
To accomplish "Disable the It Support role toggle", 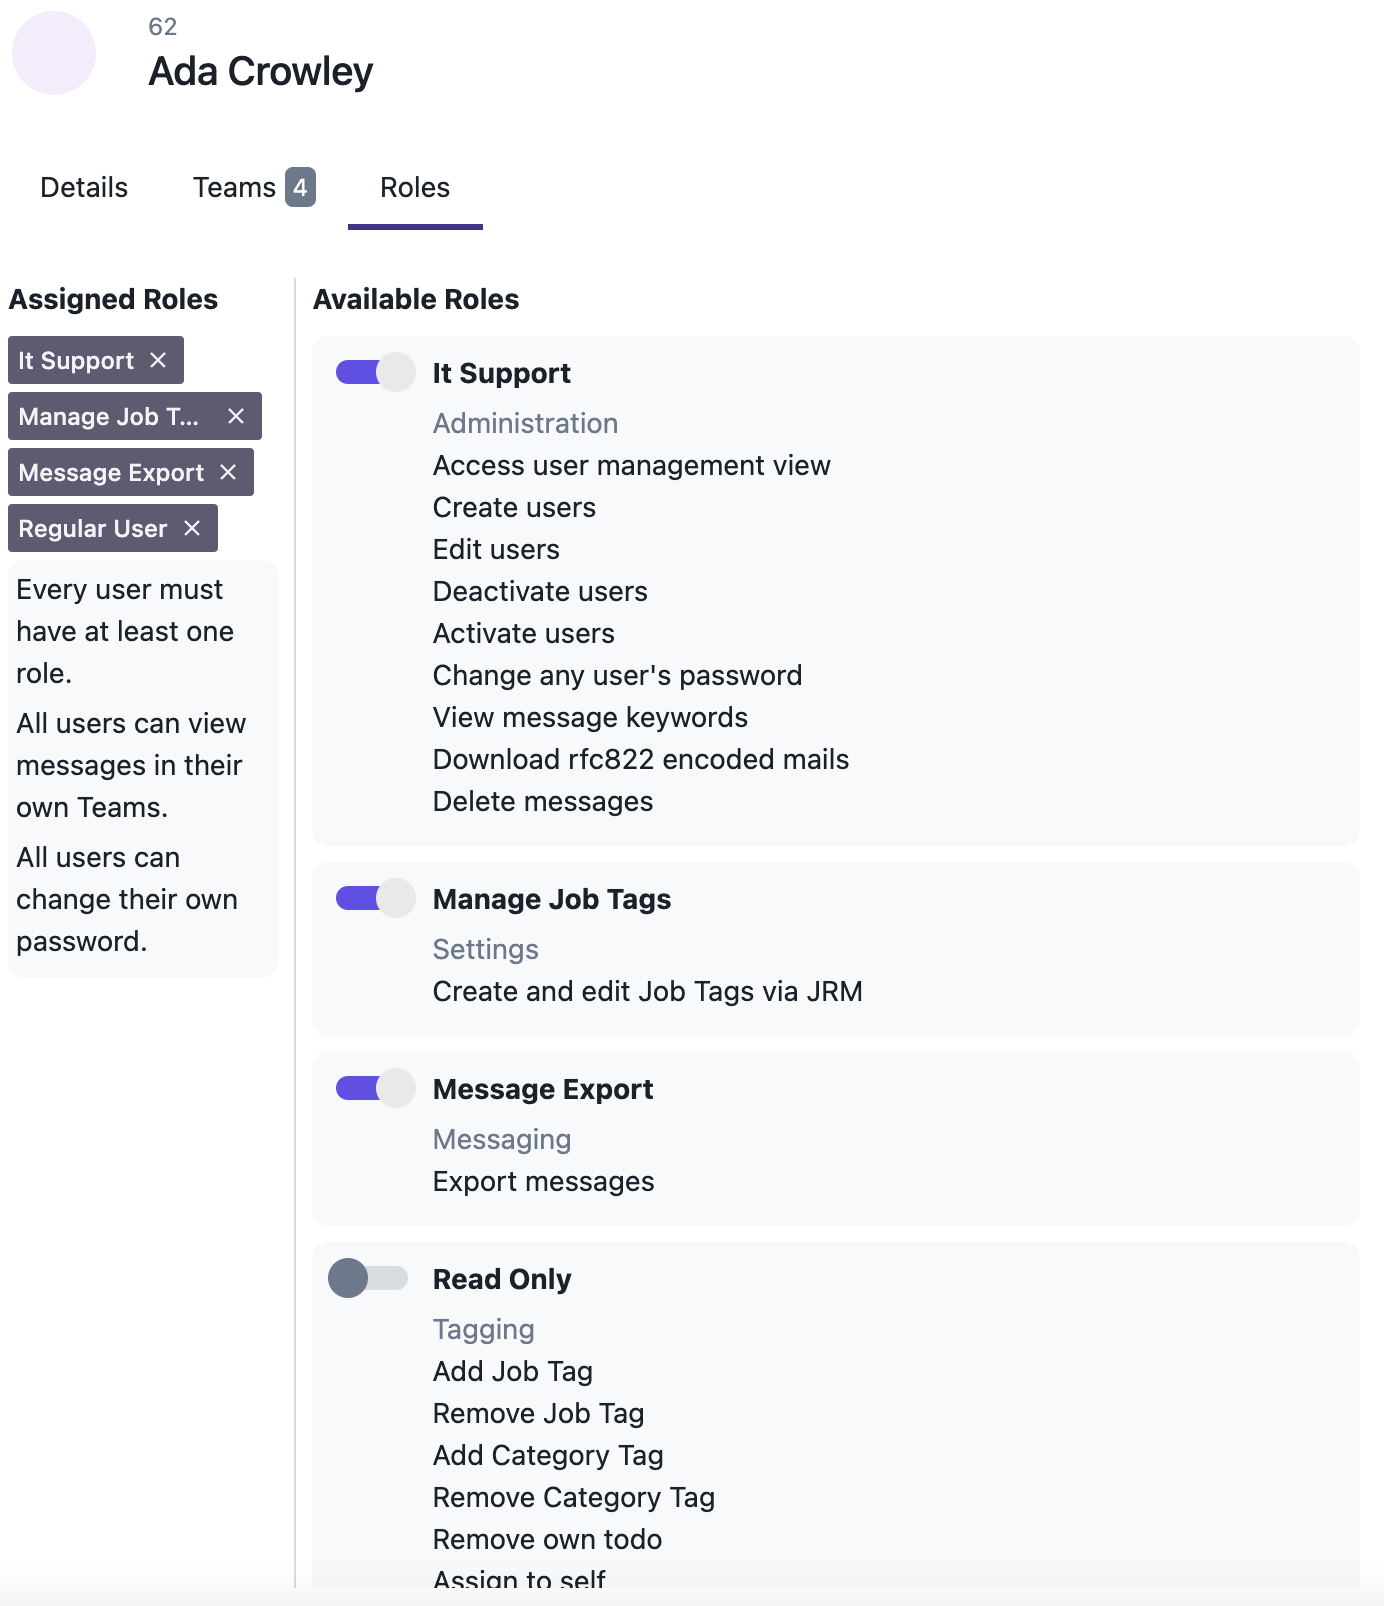I will coord(375,372).
